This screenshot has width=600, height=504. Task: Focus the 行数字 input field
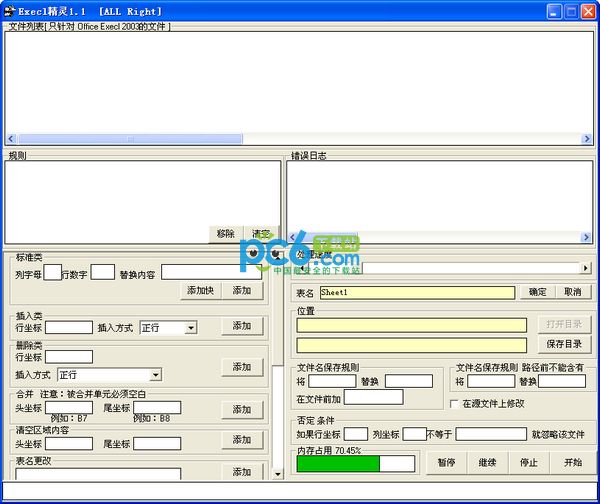[103, 272]
